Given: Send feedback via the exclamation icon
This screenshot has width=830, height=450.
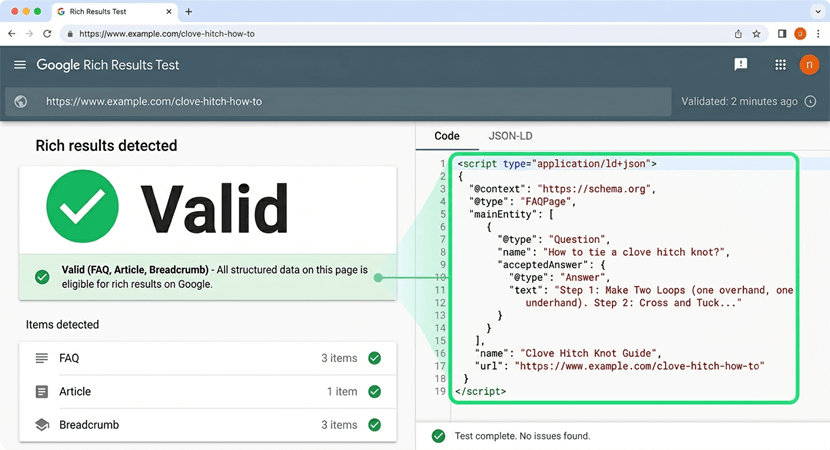Looking at the screenshot, I should tap(741, 65).
